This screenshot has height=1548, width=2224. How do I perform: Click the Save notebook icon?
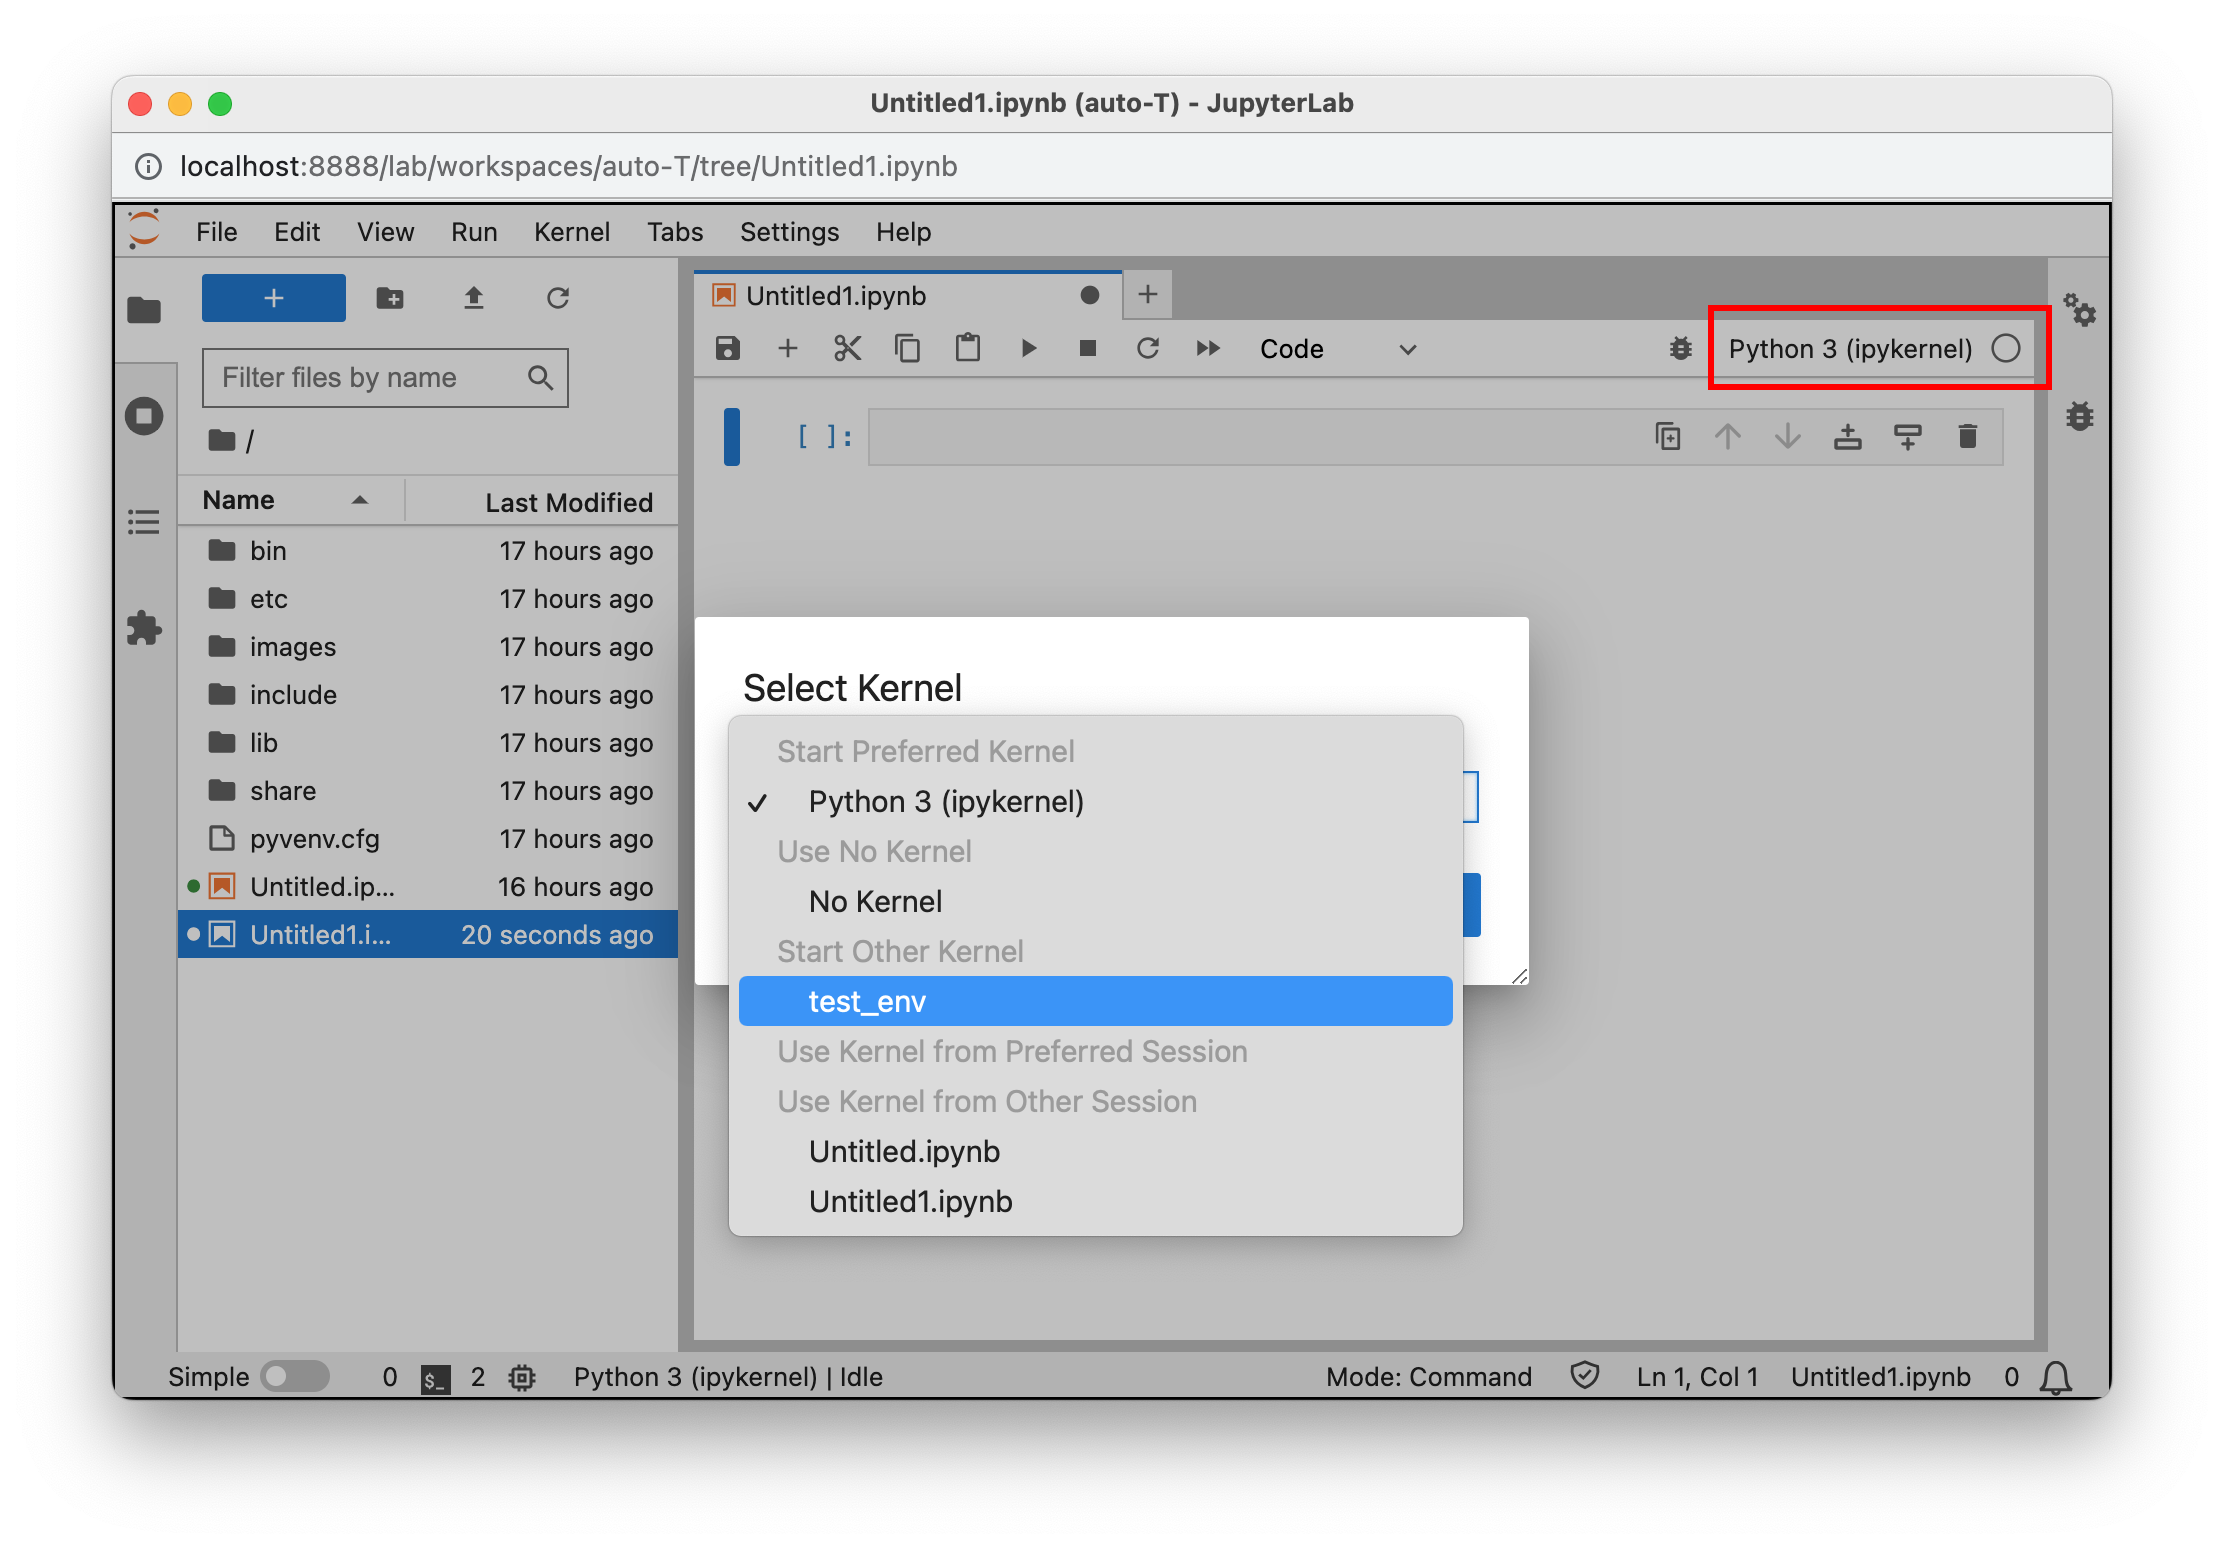[x=727, y=348]
